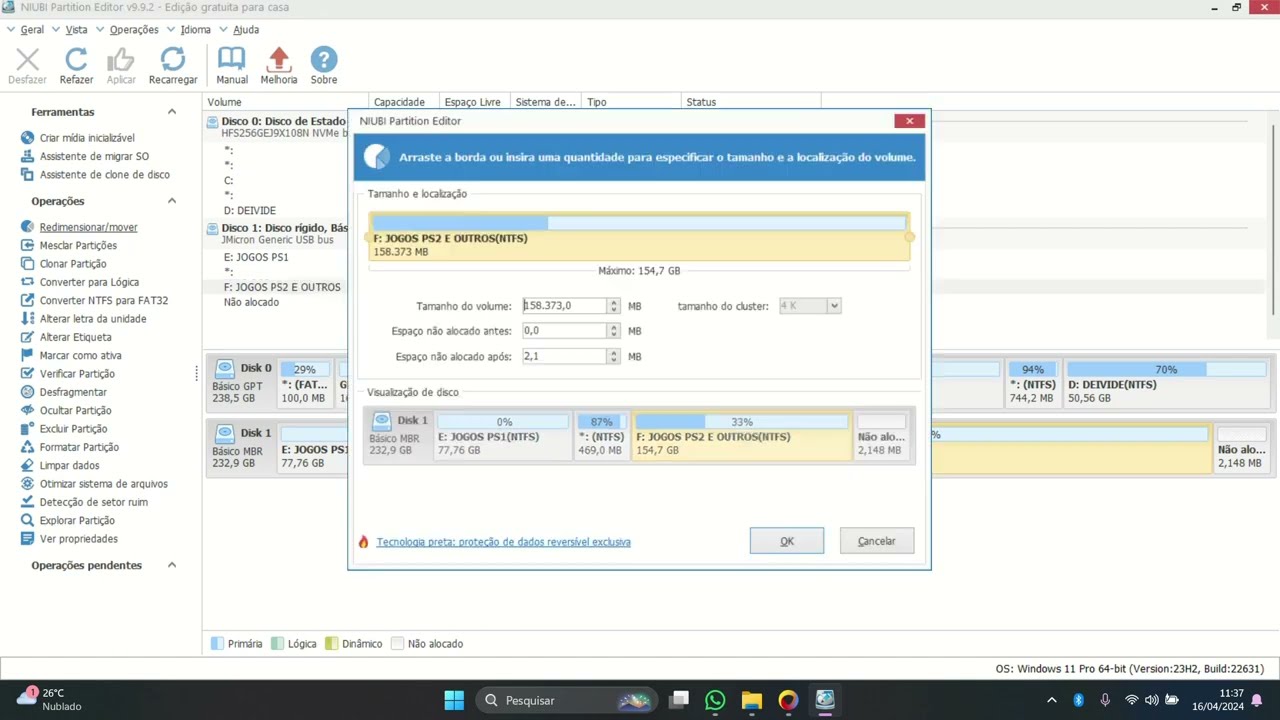Image resolution: width=1280 pixels, height=720 pixels.
Task: Click the Detecção de setor ruim icon
Action: (28, 502)
